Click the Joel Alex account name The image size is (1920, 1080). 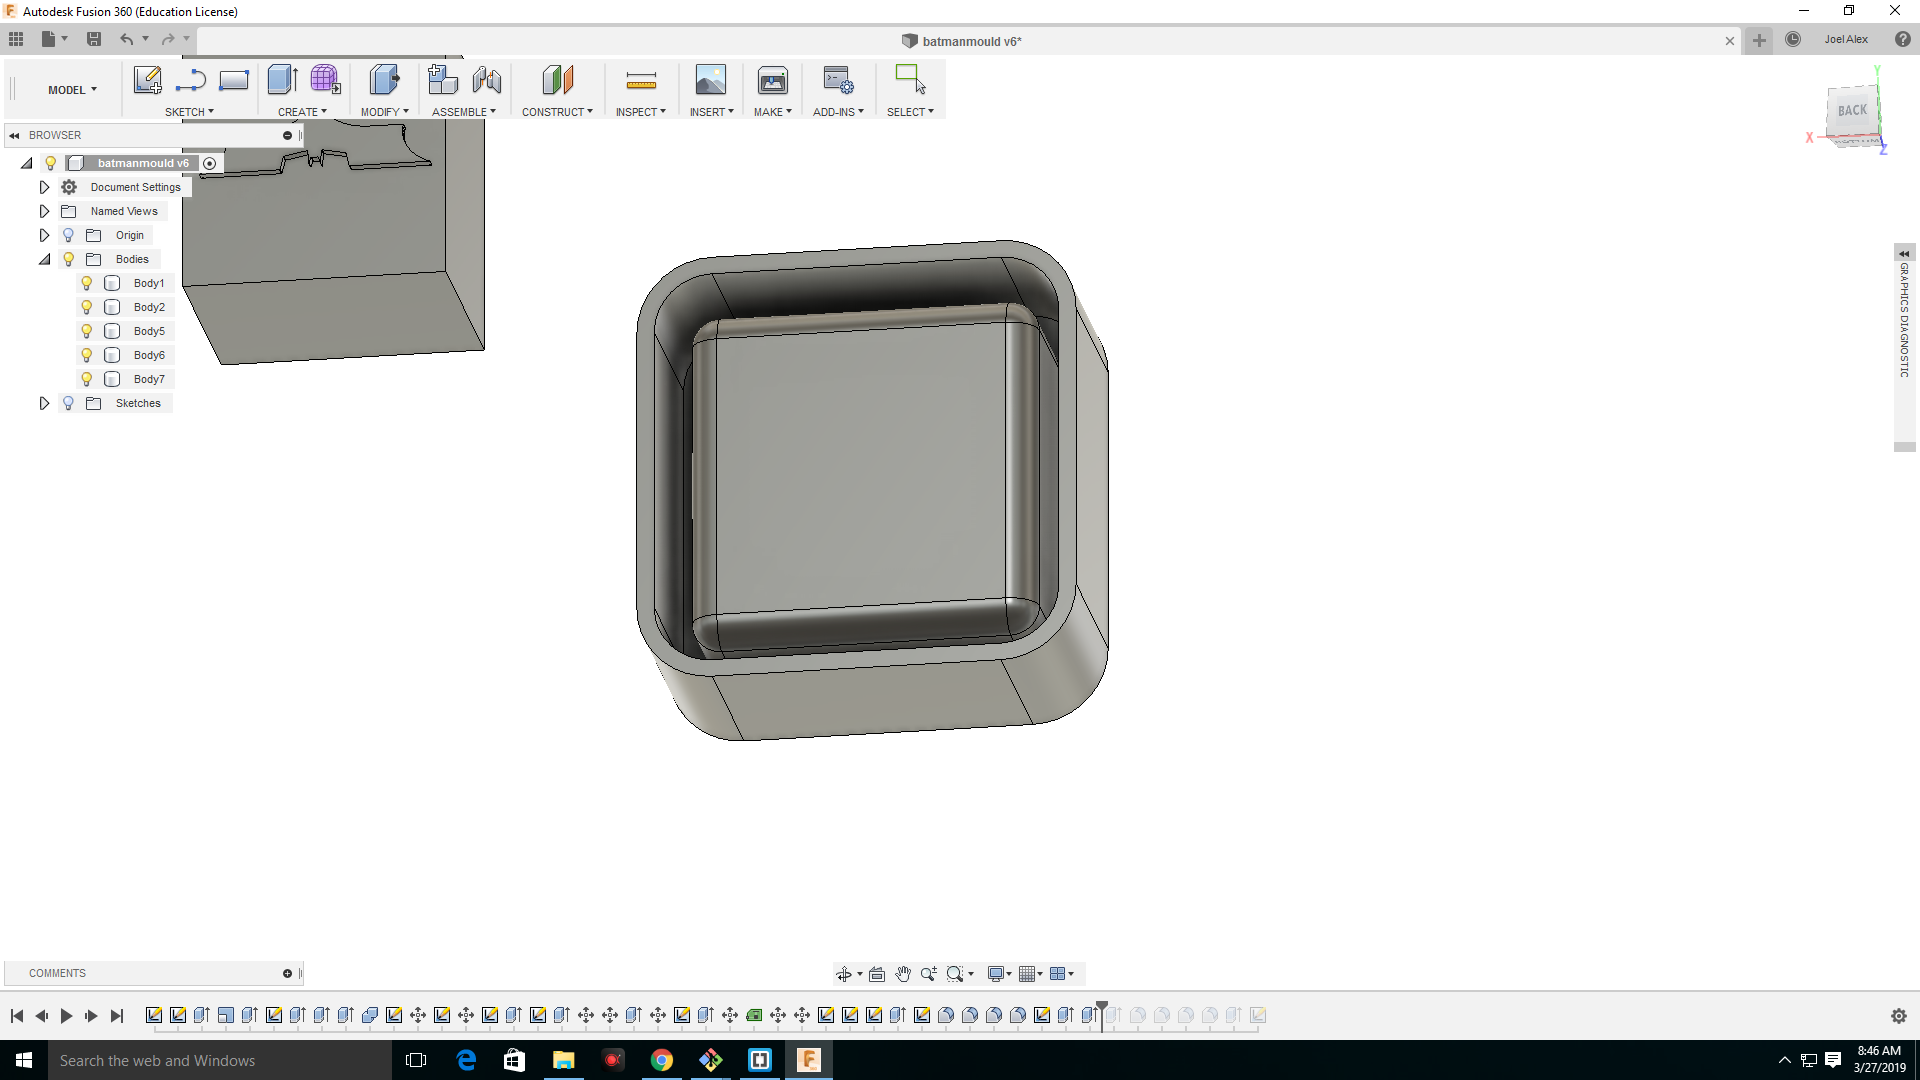click(x=1845, y=40)
